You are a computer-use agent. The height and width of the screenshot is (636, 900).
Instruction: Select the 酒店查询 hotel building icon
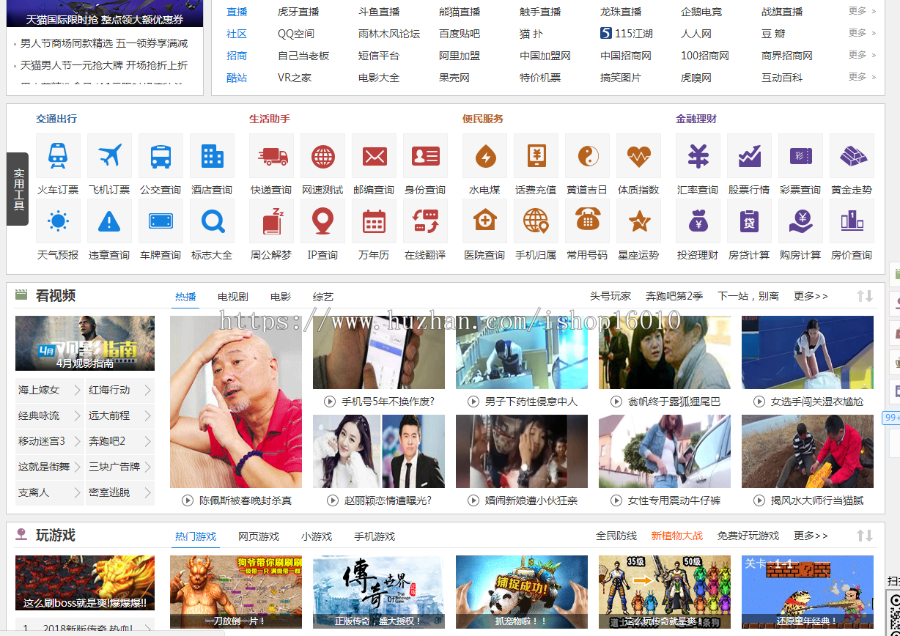coord(212,156)
